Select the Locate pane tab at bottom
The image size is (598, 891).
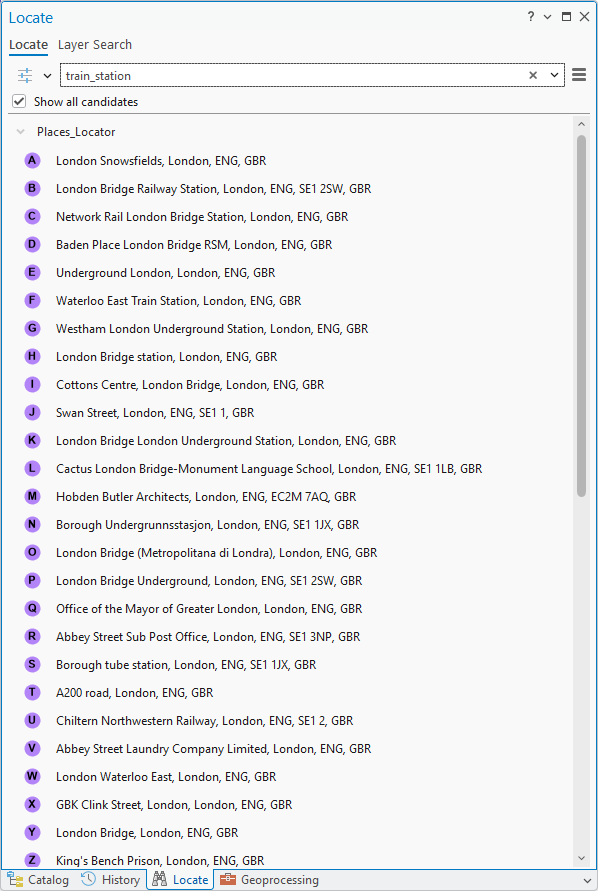[180, 880]
